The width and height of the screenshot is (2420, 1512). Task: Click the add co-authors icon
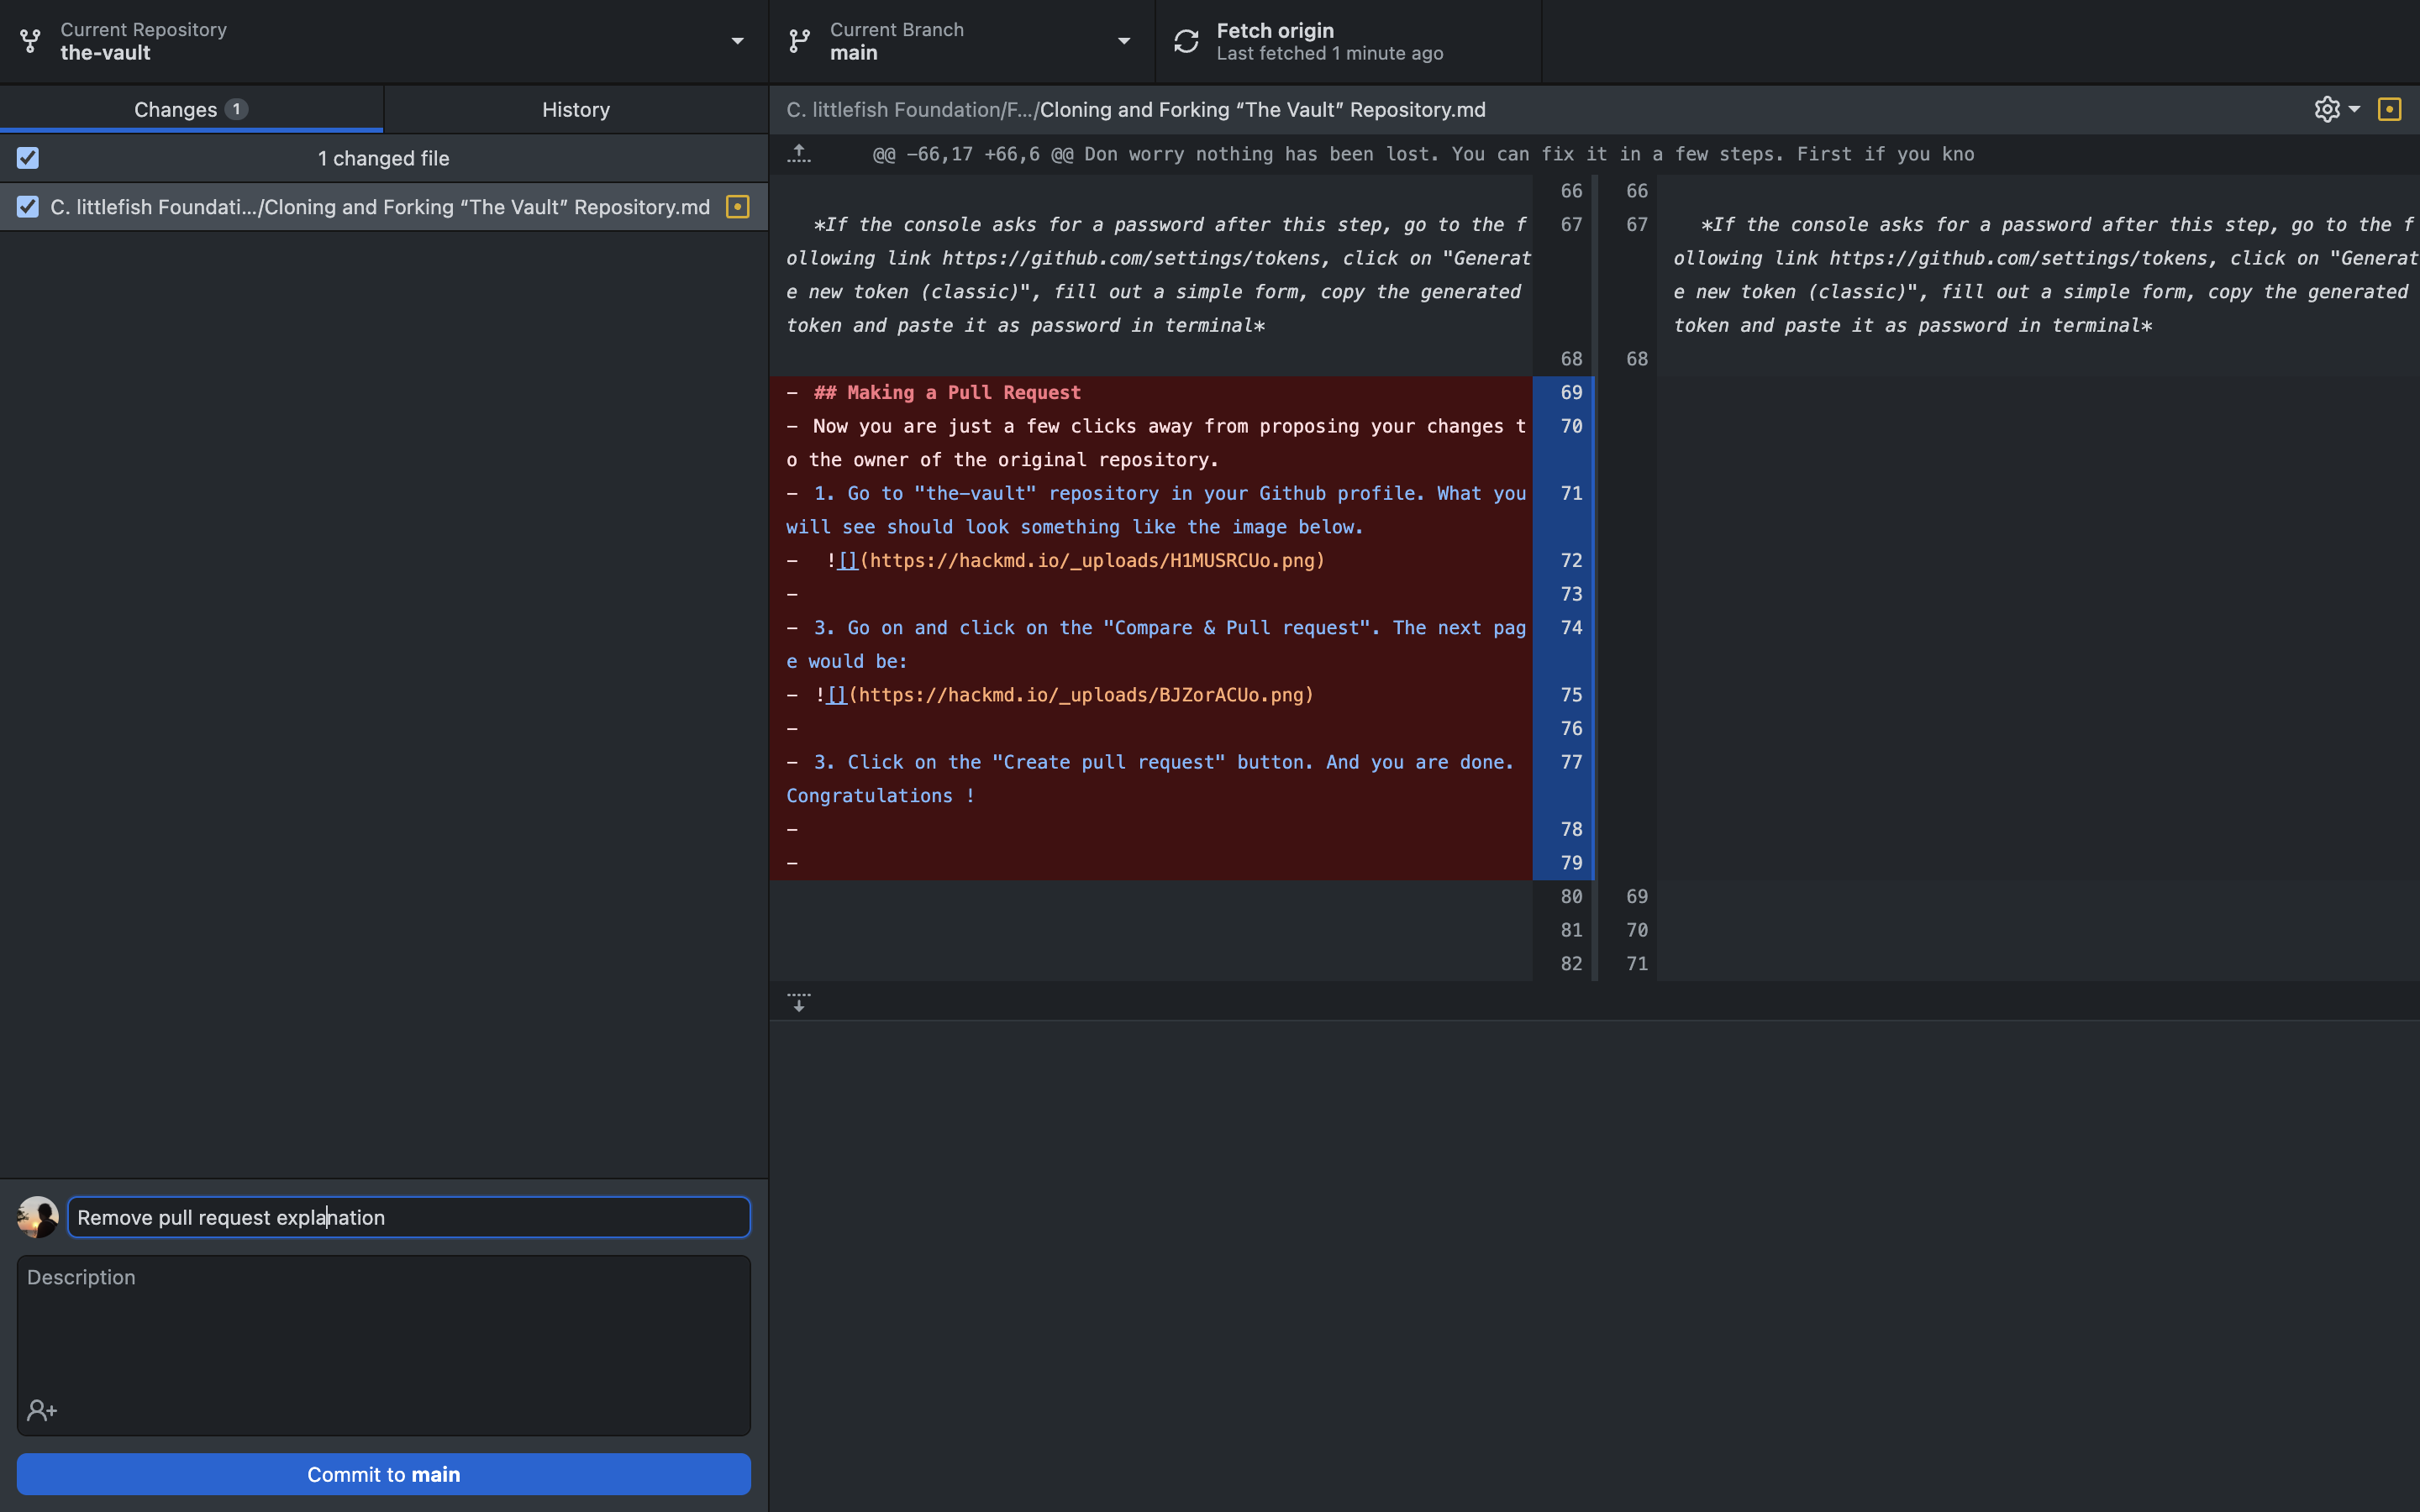(x=42, y=1410)
